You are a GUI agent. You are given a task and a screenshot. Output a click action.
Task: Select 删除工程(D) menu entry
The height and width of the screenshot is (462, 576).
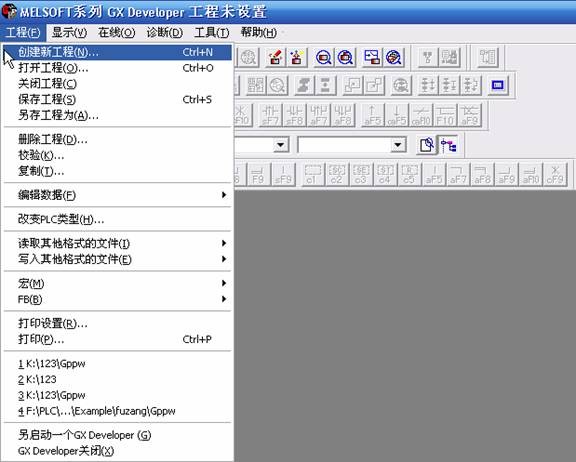point(118,139)
